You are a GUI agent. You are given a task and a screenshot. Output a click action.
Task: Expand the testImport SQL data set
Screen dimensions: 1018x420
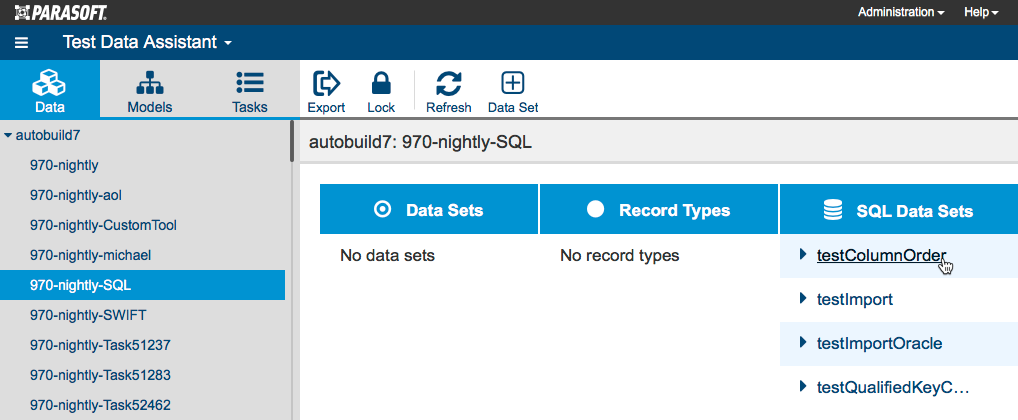(x=804, y=298)
